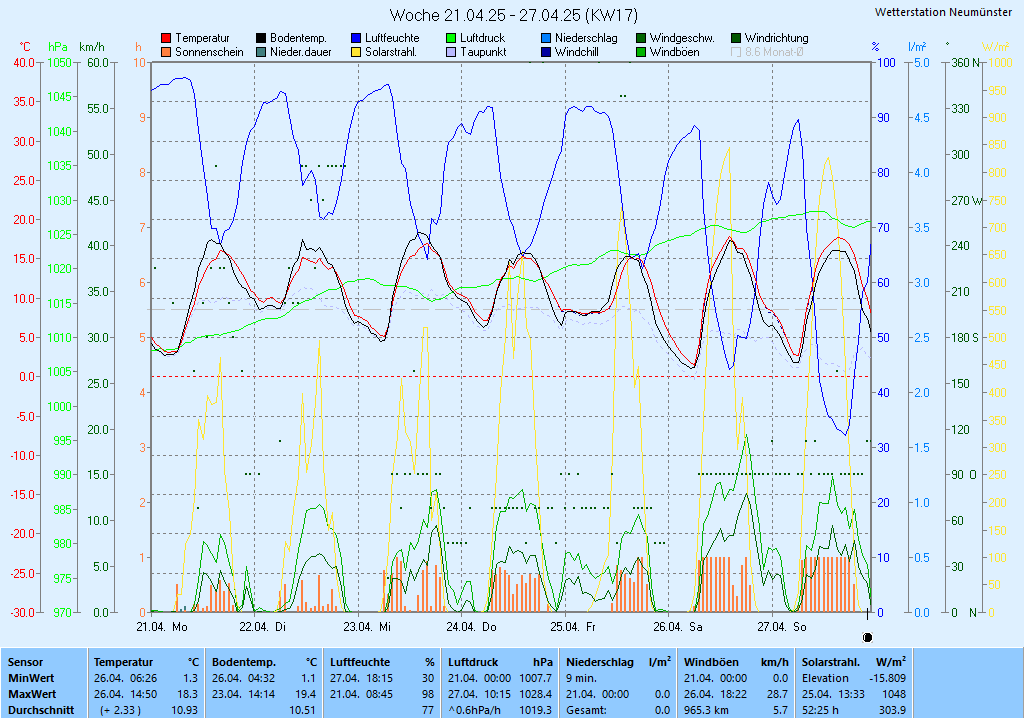
Task: Click the solar radiation average '303.9'
Action: pyautogui.click(x=893, y=710)
